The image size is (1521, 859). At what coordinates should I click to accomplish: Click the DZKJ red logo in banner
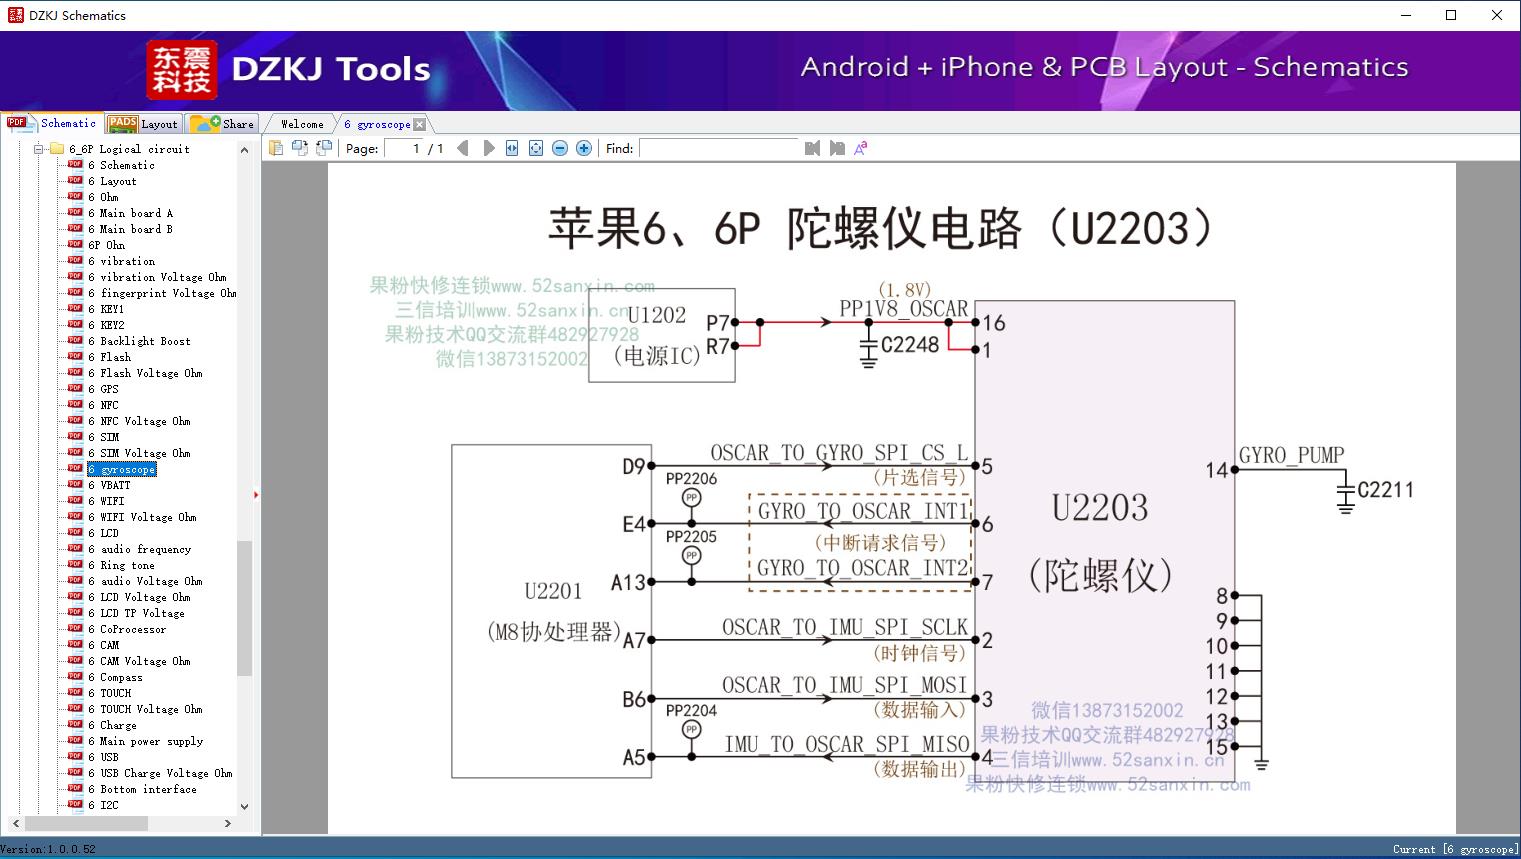pyautogui.click(x=182, y=70)
